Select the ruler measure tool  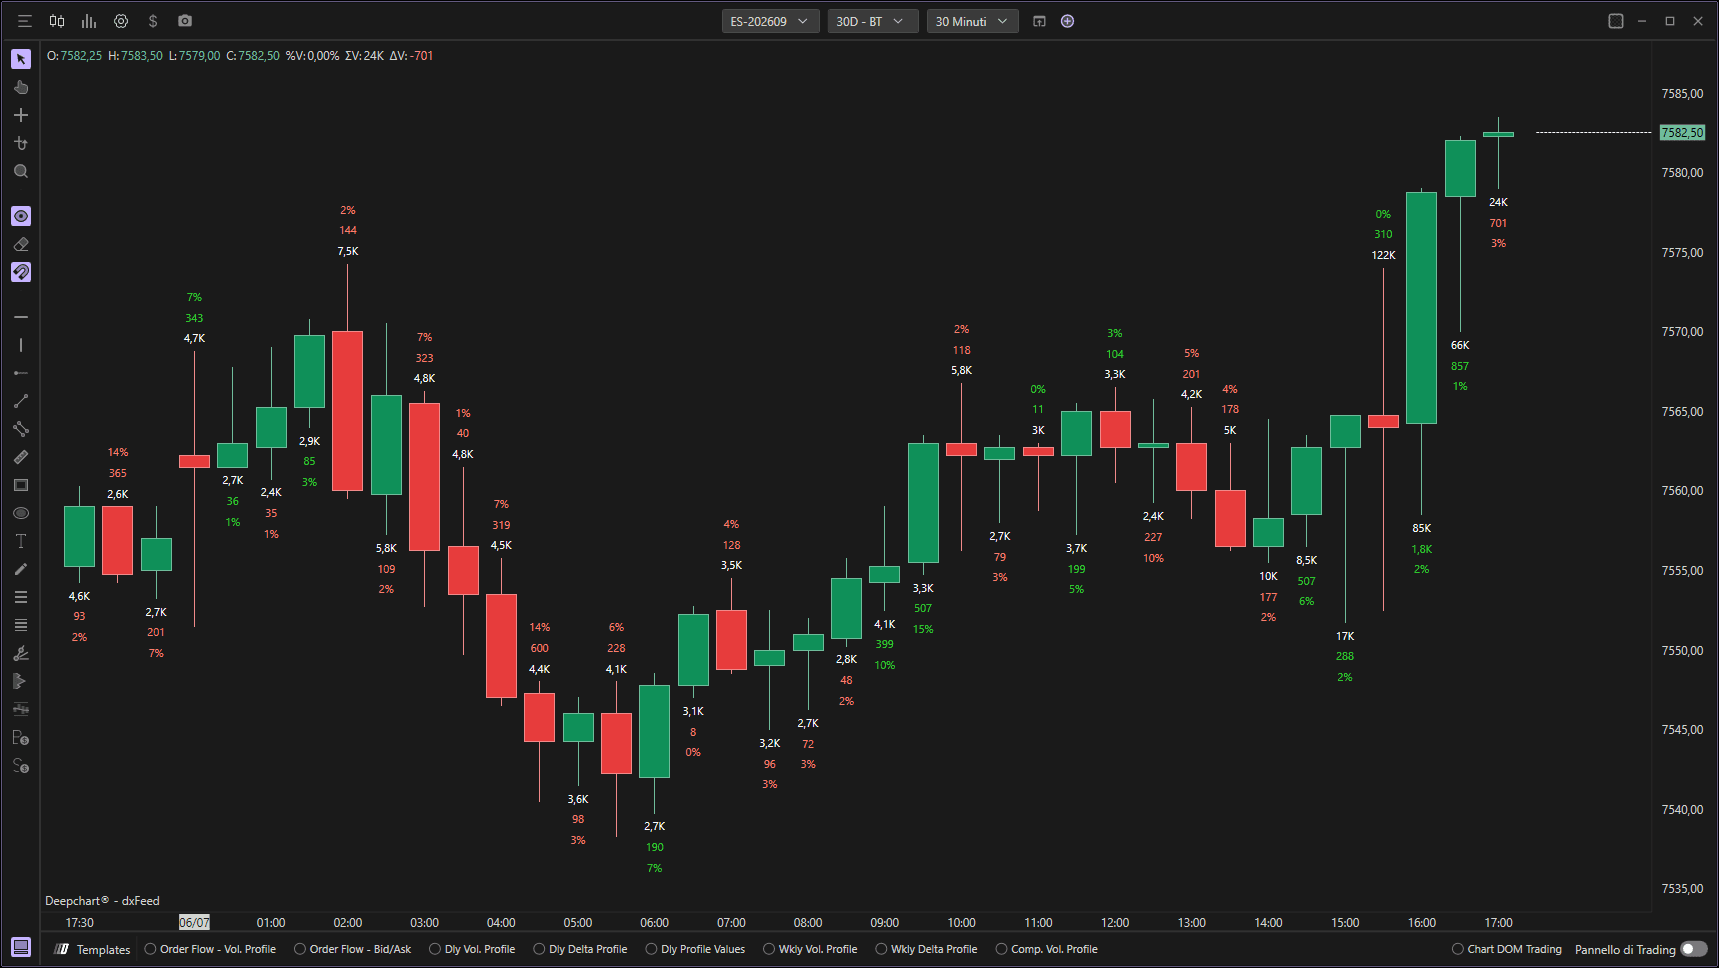21,457
